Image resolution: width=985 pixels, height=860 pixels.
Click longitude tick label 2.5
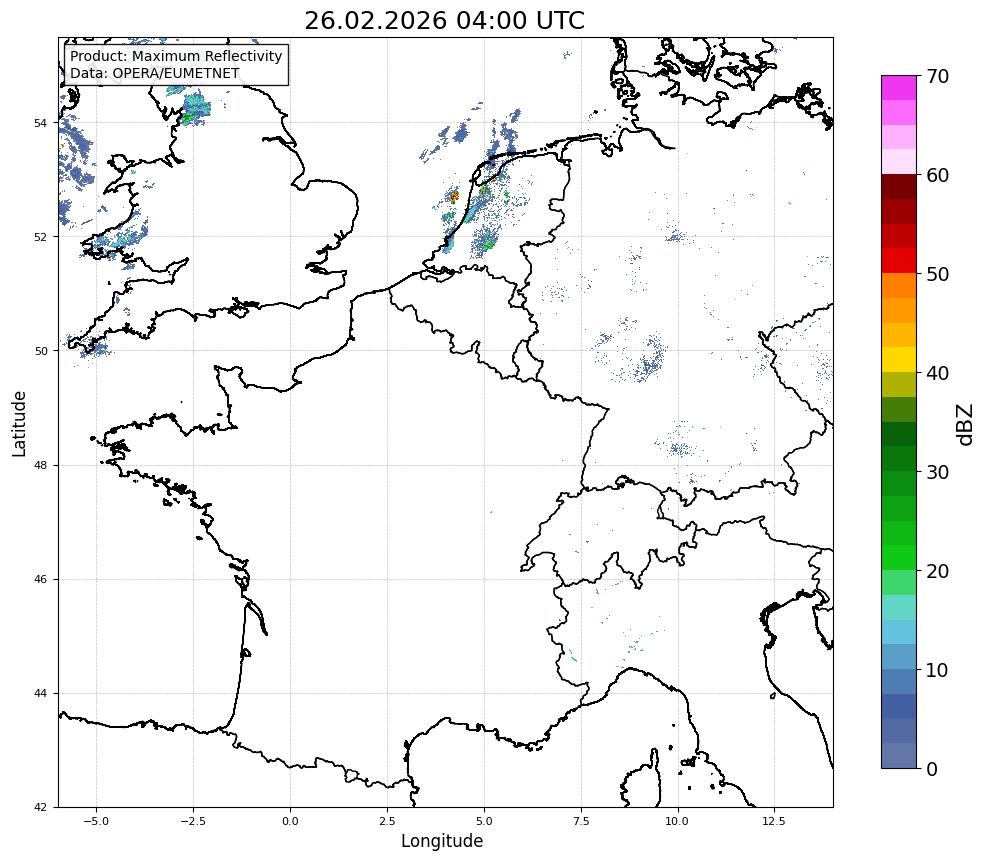(x=387, y=821)
